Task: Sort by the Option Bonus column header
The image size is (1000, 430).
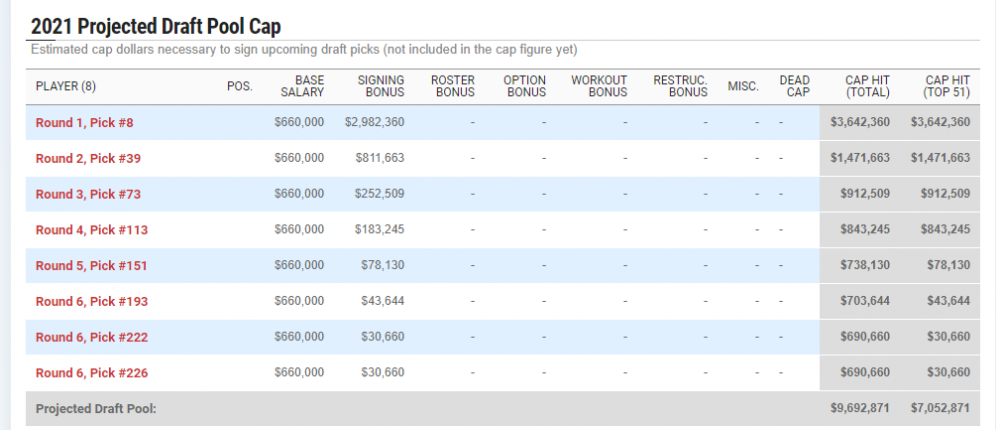Action: [x=526, y=86]
